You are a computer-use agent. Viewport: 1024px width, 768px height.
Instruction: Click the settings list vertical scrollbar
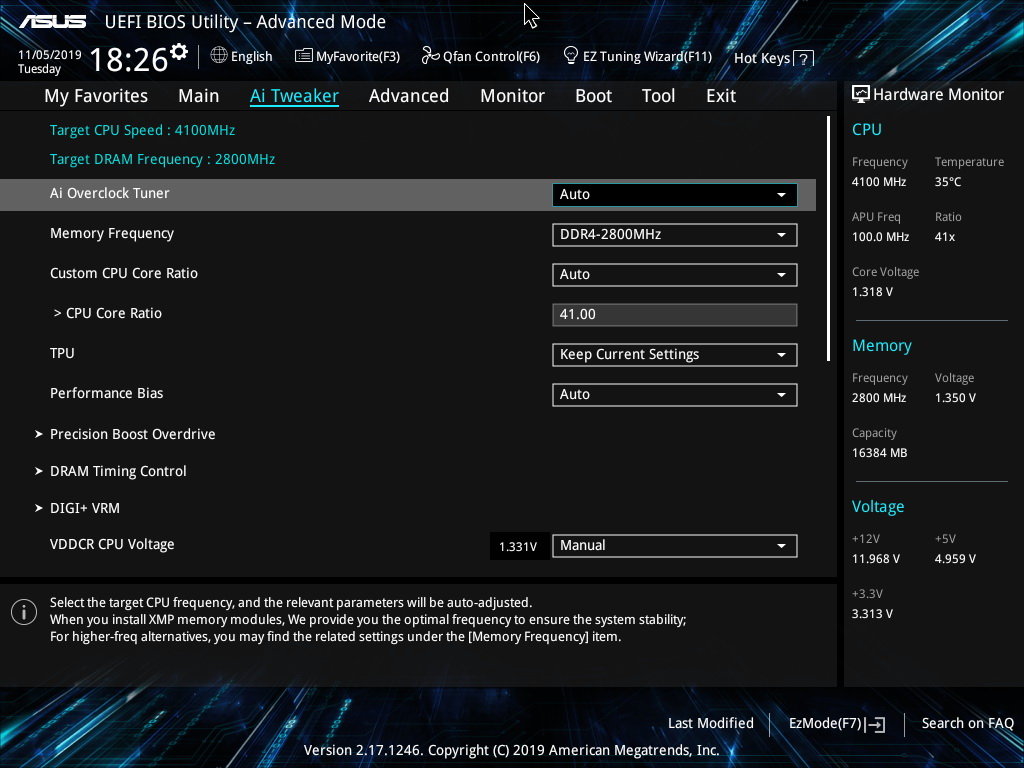(x=828, y=238)
